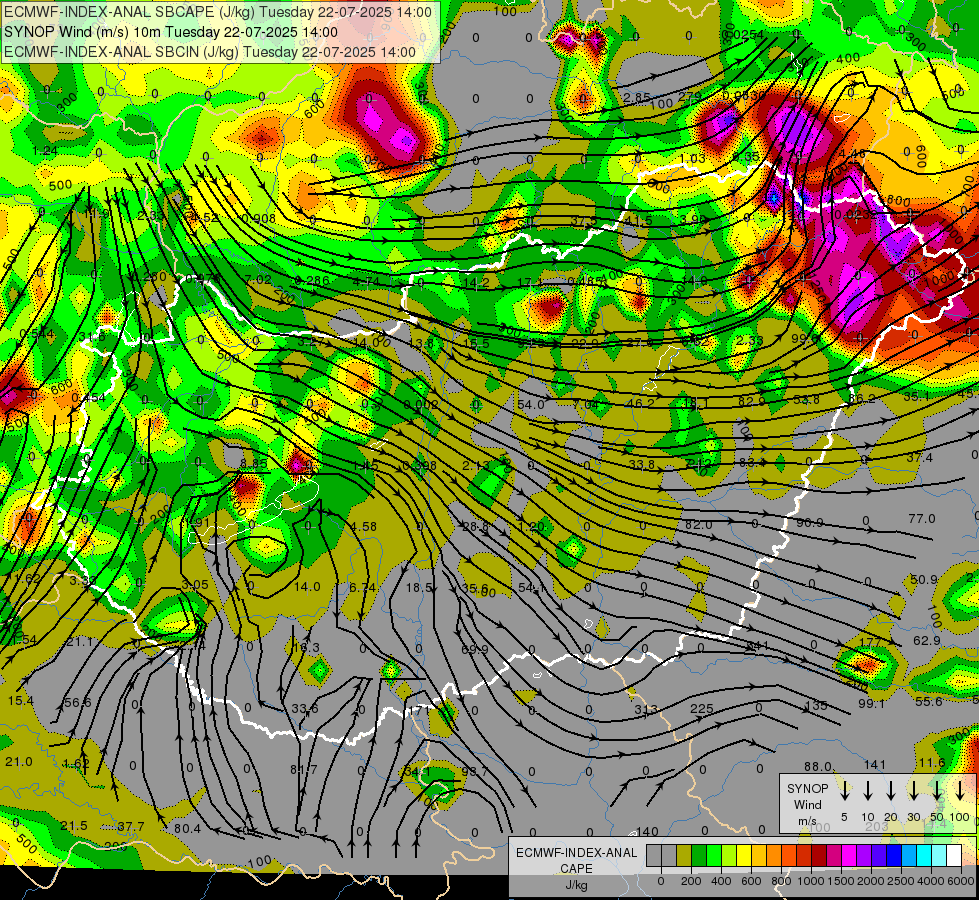The height and width of the screenshot is (900, 979).
Task: Click the SBCIN title line in the header box
Action: pos(210,52)
